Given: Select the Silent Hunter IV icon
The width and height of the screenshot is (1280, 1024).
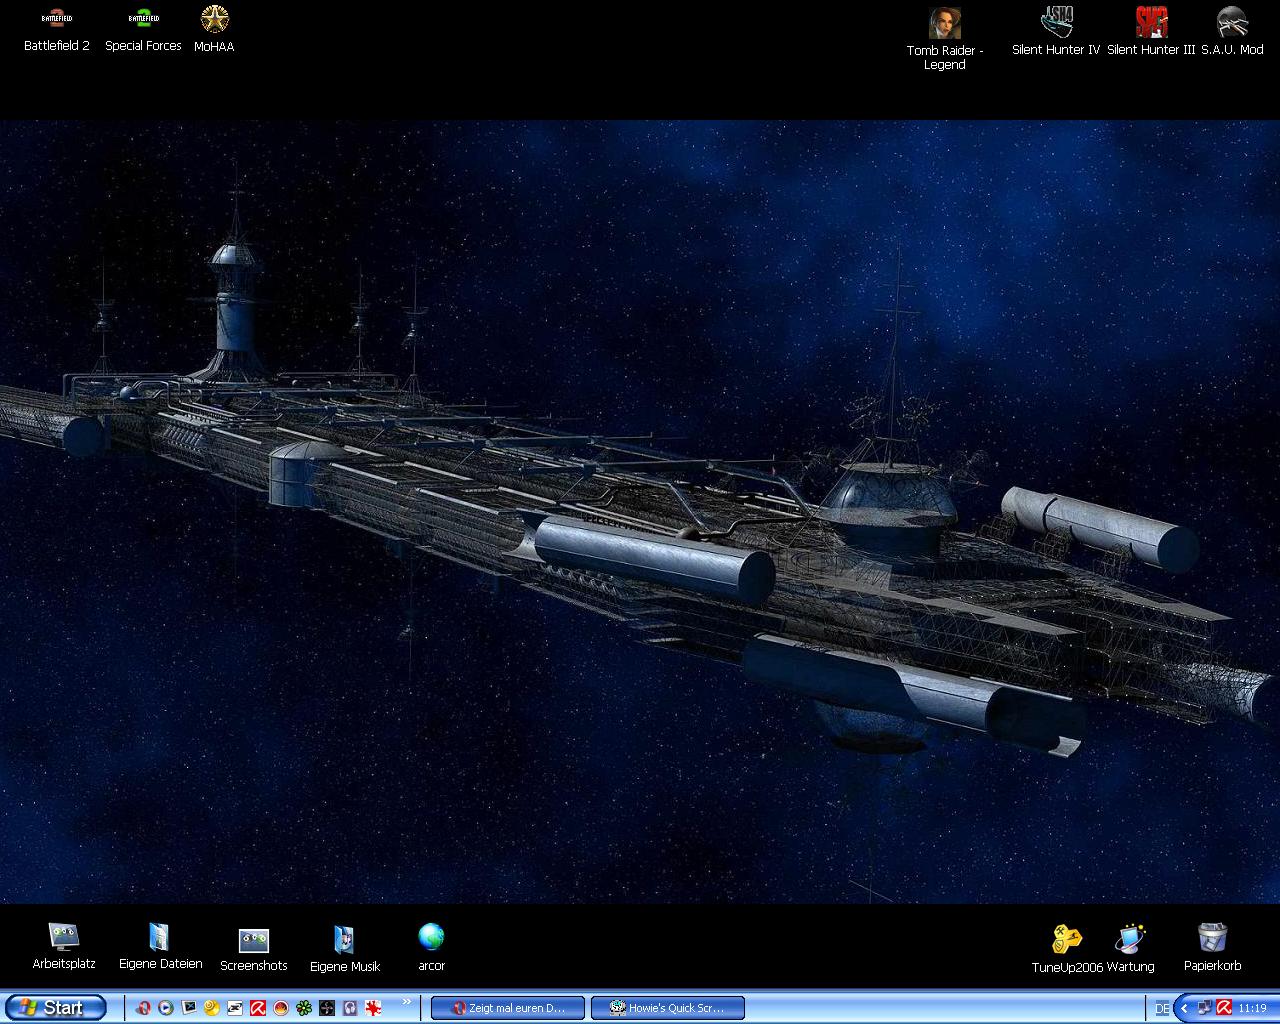Looking at the screenshot, I should [1056, 32].
